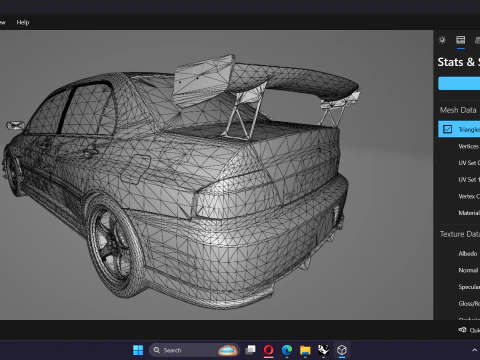
Task: Open the Rhino app taskbar icon
Action: click(323, 350)
